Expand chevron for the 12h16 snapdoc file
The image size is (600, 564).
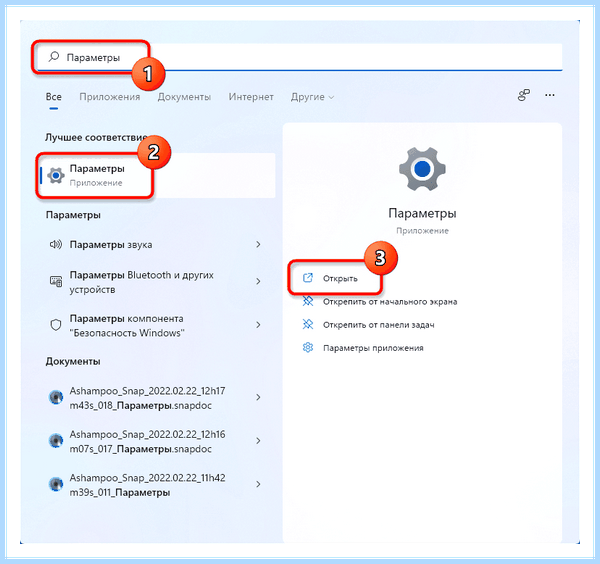pos(258,441)
